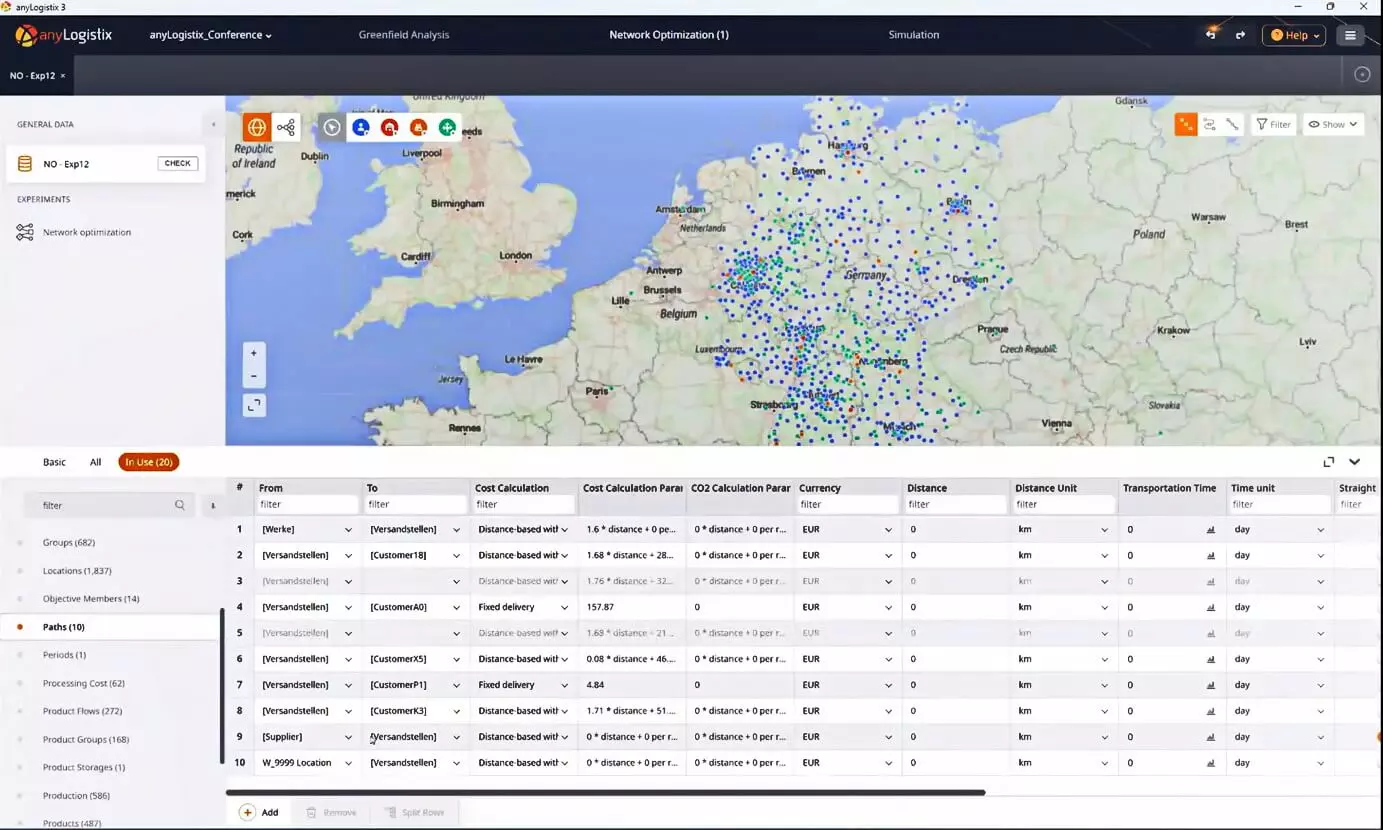Open Cost Calculation dropdown in row 4
1383x830 pixels.
click(x=564, y=607)
